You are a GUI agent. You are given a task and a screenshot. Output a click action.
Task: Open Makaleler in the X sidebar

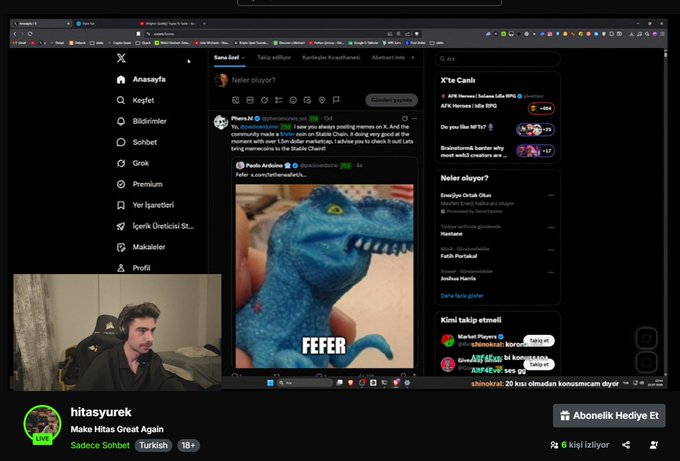(141, 247)
